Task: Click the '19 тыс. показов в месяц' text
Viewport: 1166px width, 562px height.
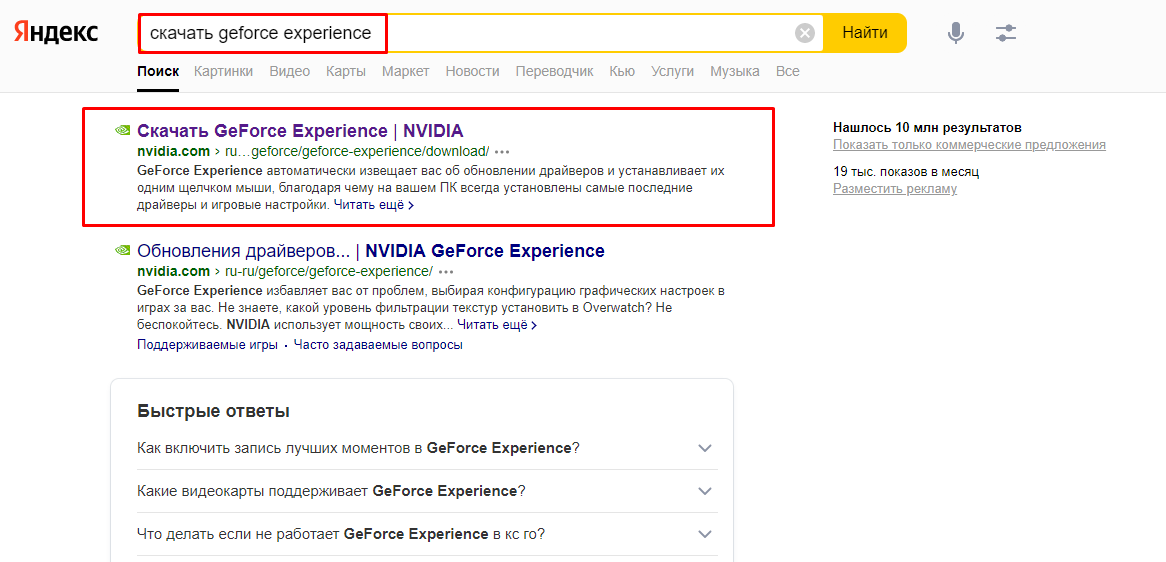Action: [x=906, y=172]
